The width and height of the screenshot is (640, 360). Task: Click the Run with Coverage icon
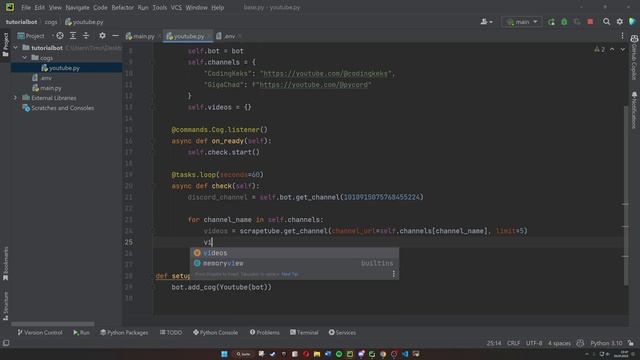(577, 22)
